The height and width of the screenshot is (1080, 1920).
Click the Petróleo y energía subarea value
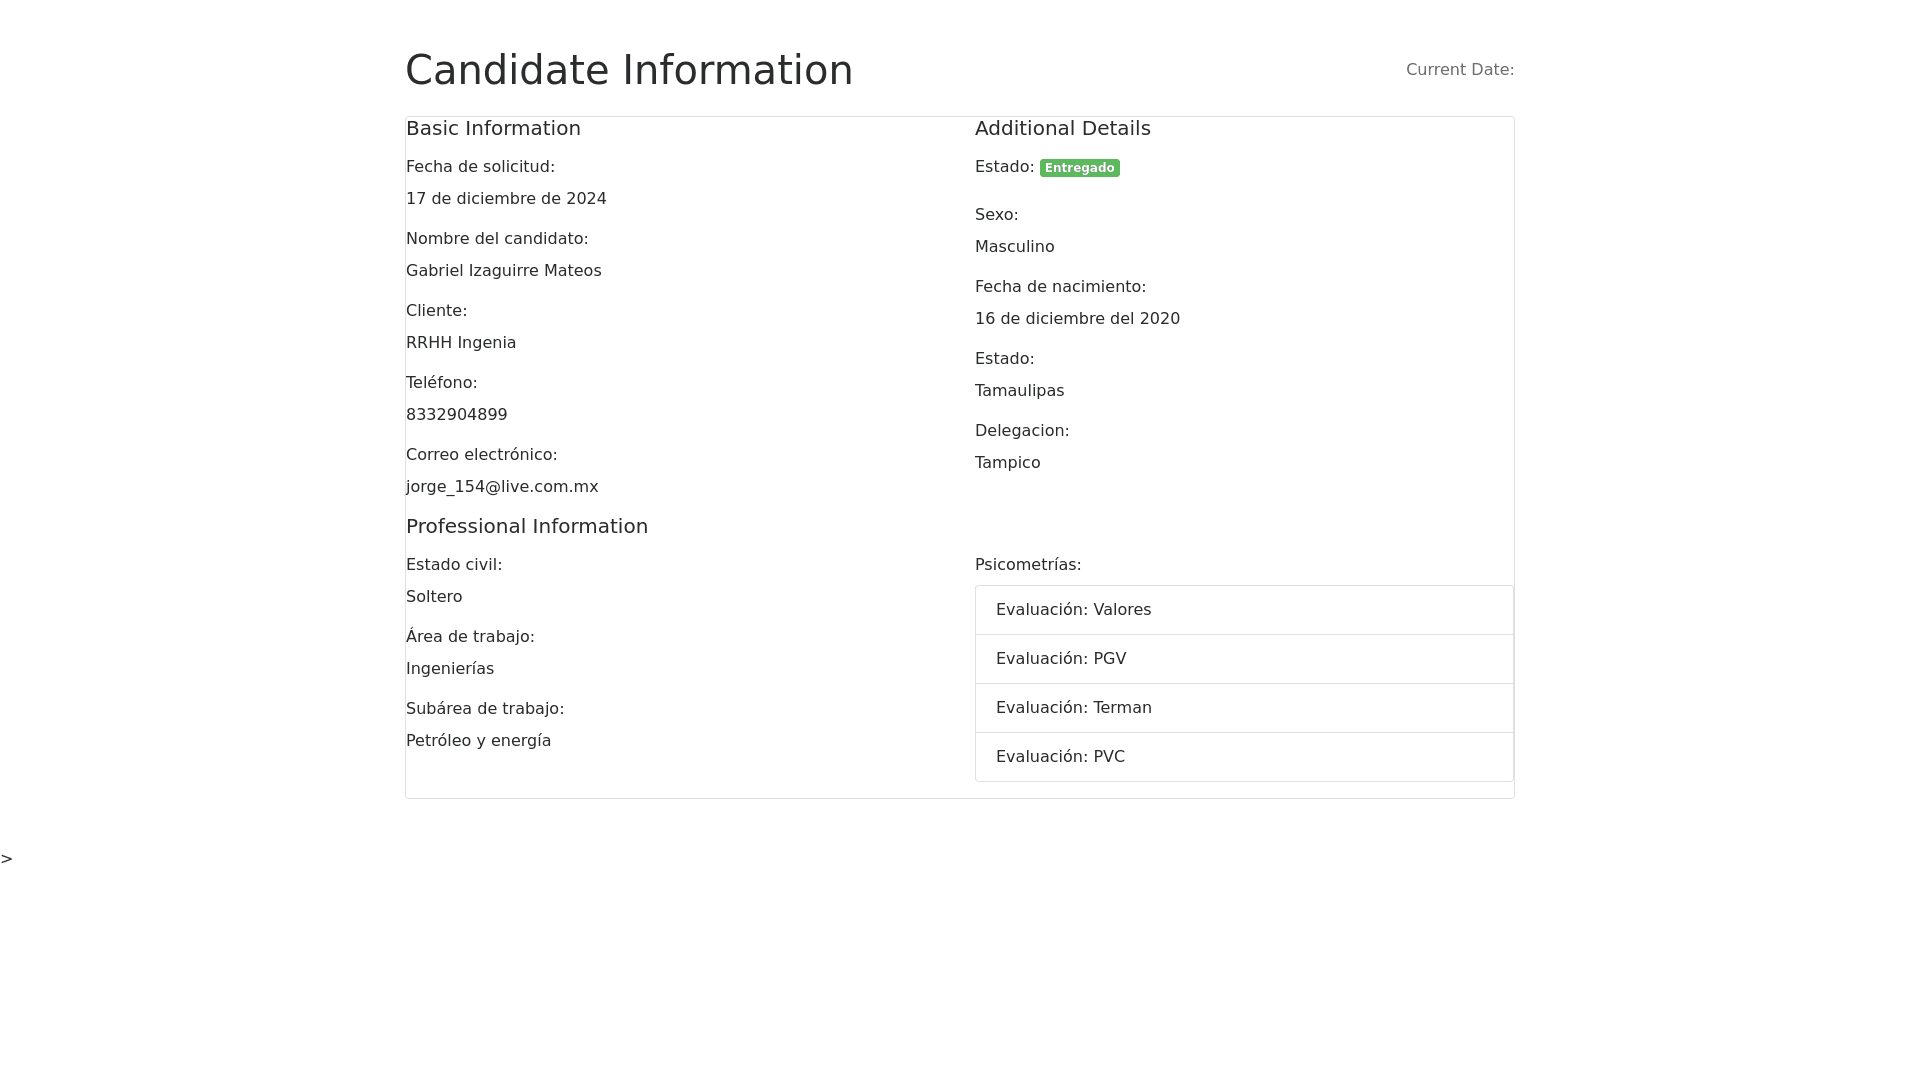point(478,741)
